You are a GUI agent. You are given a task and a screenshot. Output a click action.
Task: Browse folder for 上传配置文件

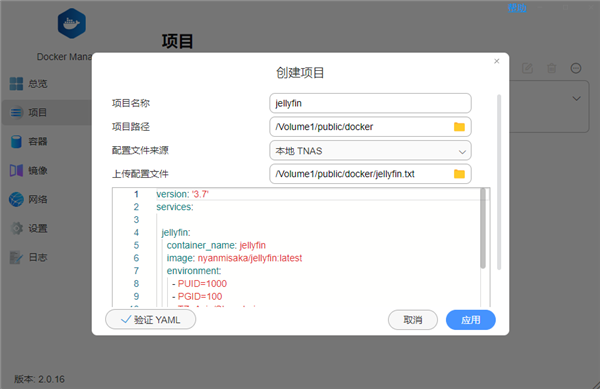459,174
